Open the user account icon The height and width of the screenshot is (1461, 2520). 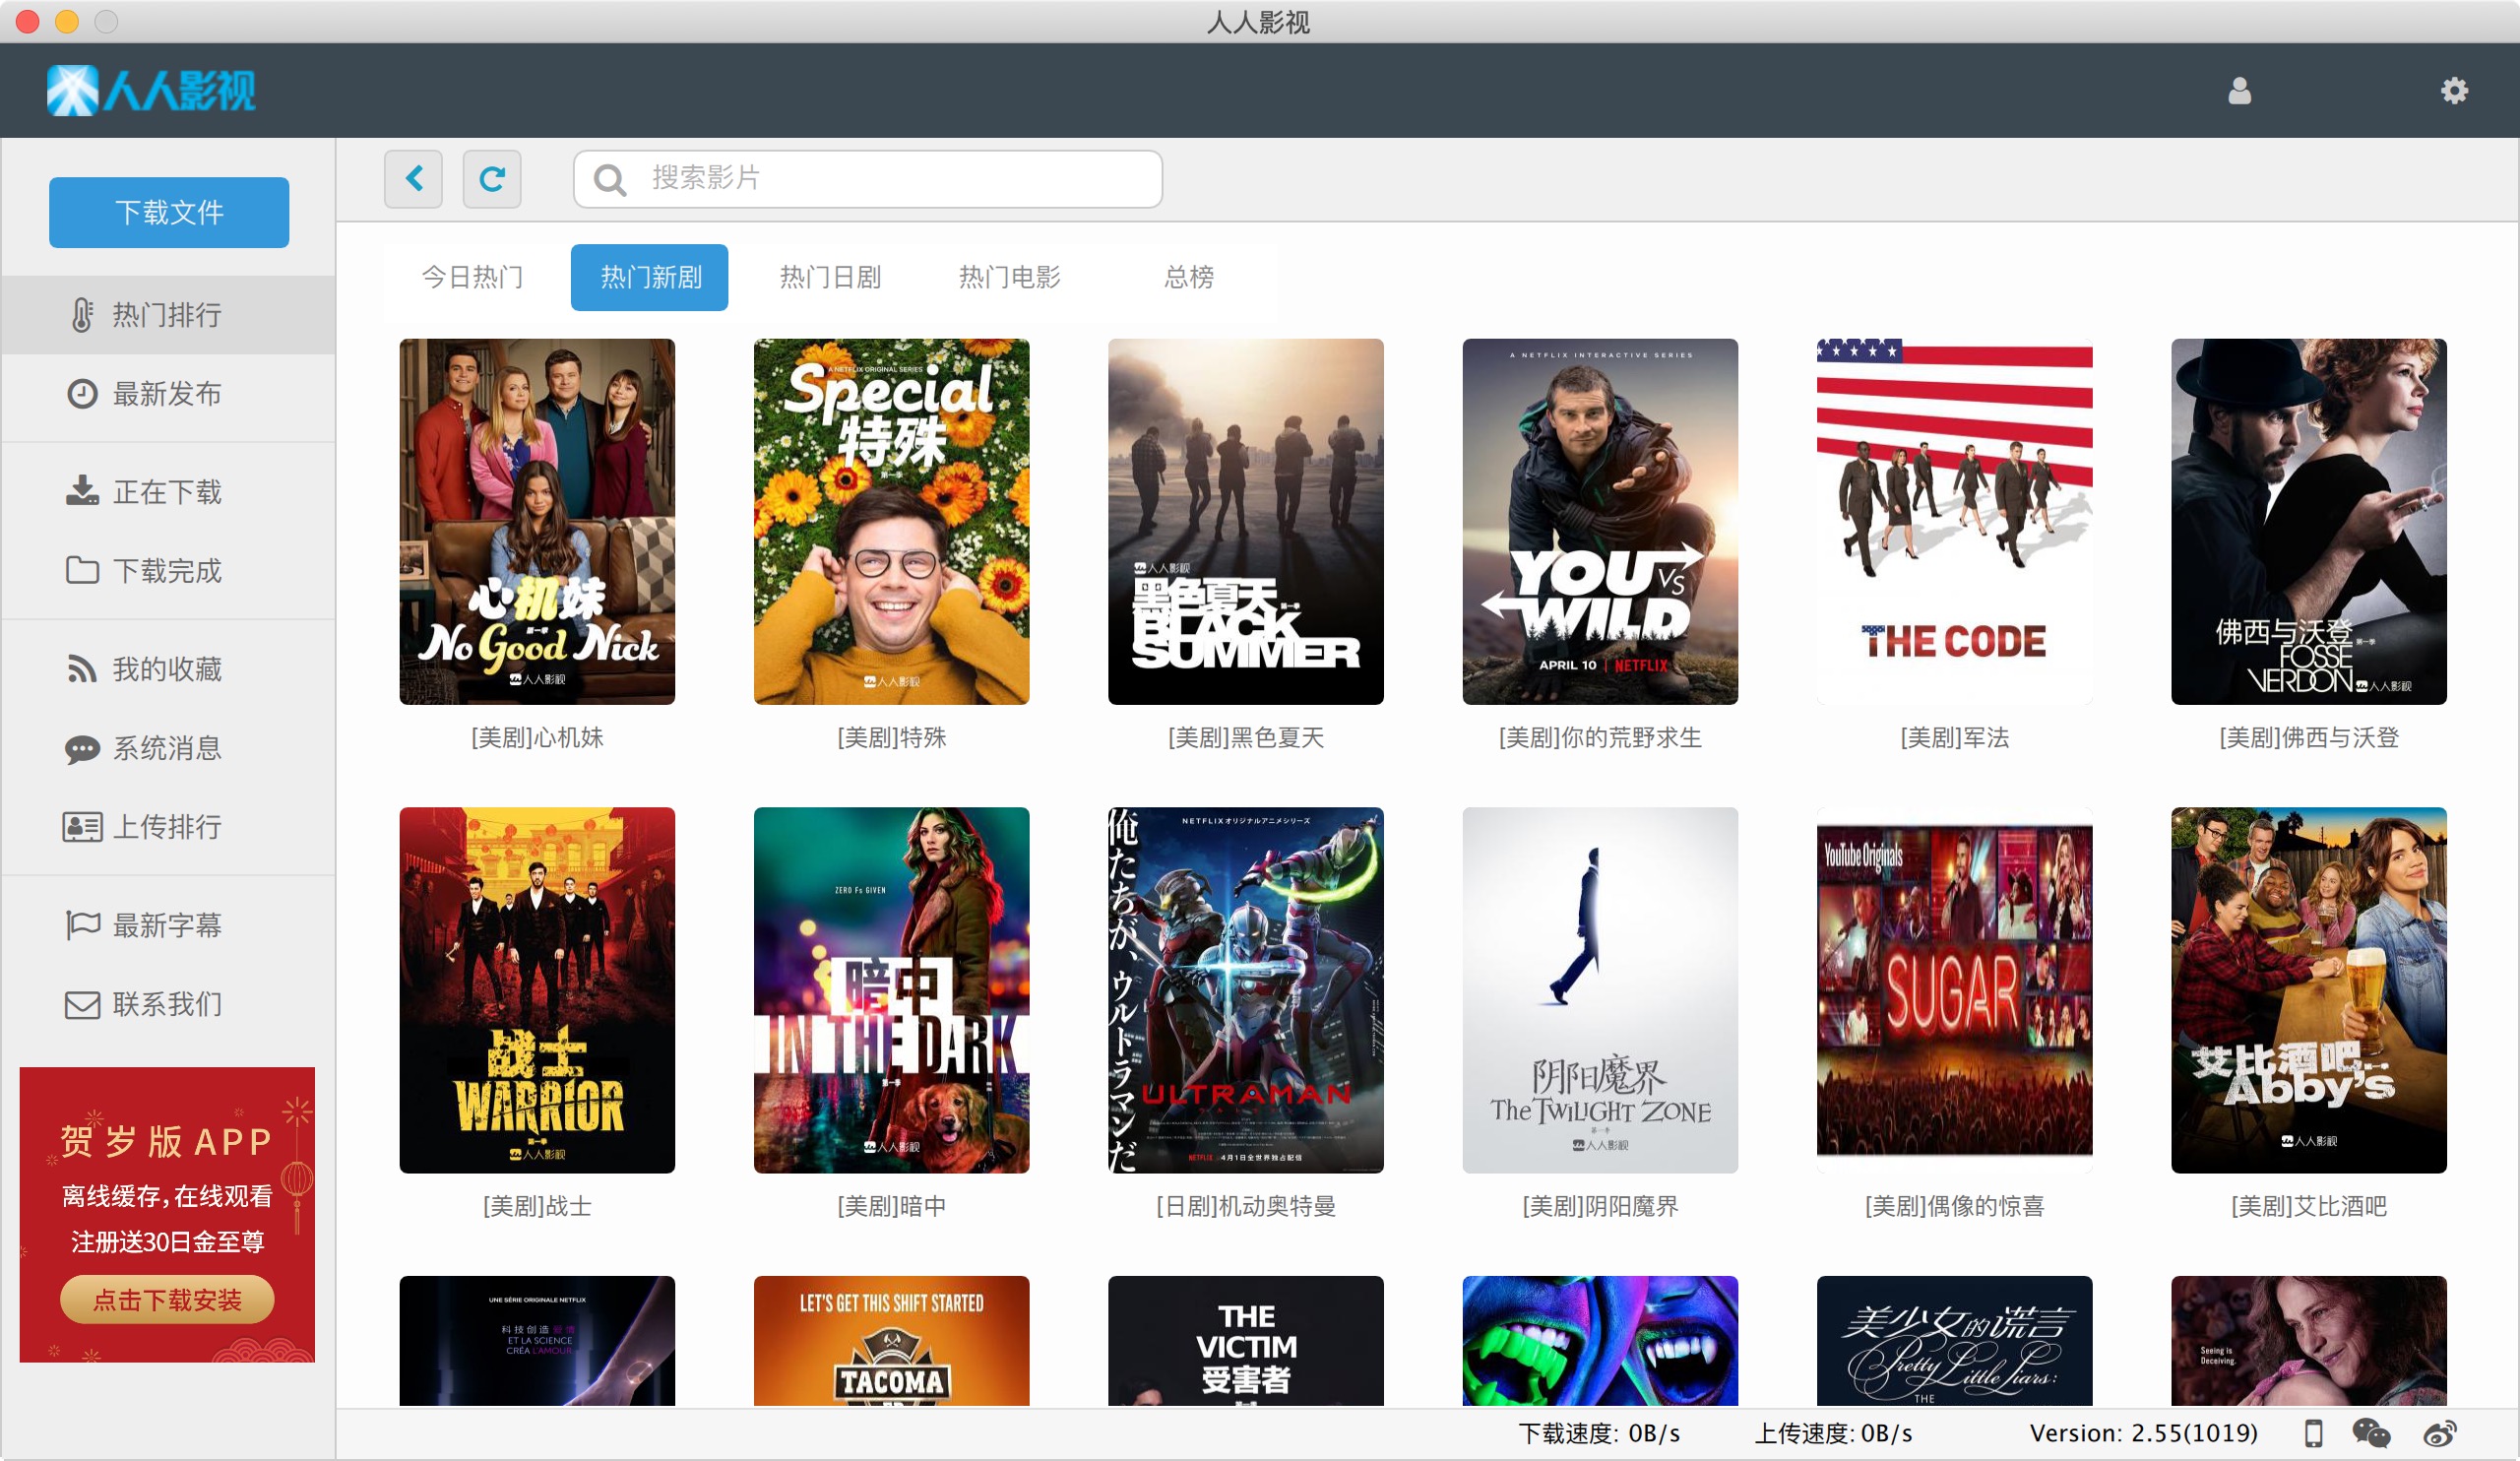pos(2239,91)
